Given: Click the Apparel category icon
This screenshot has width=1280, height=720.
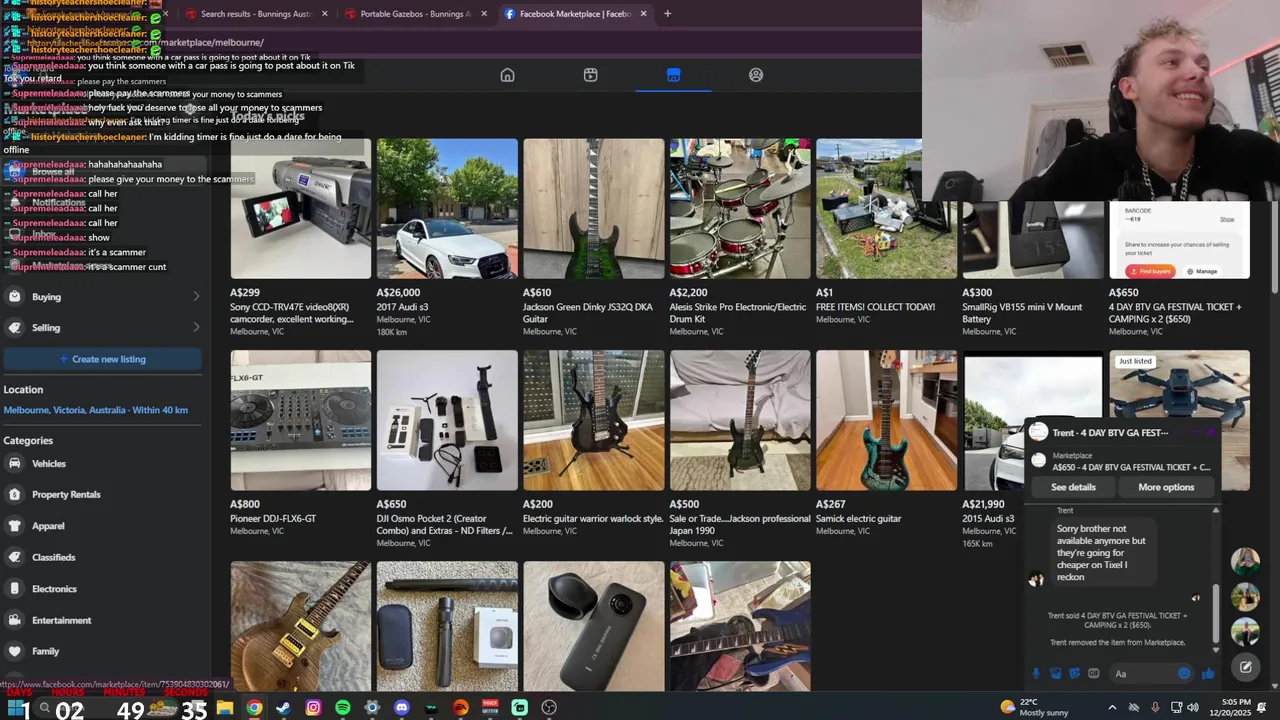Looking at the screenshot, I should pyautogui.click(x=14, y=525).
